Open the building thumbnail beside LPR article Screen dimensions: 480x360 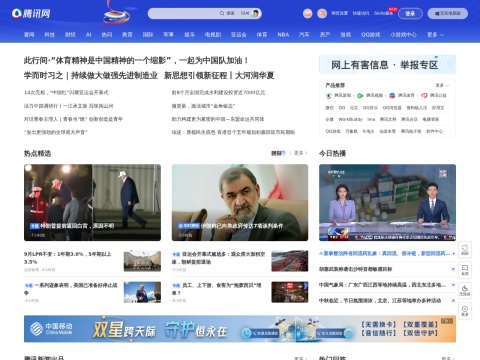142,261
